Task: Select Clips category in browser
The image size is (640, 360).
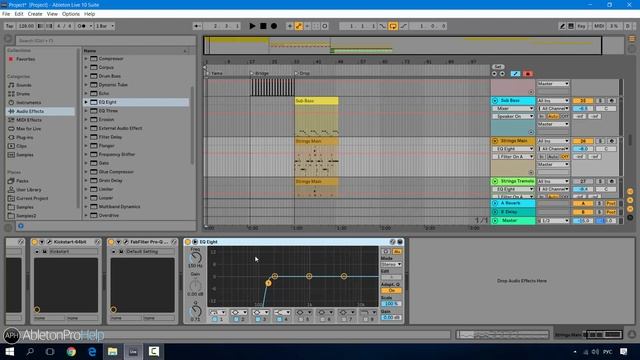Action: 21,146
